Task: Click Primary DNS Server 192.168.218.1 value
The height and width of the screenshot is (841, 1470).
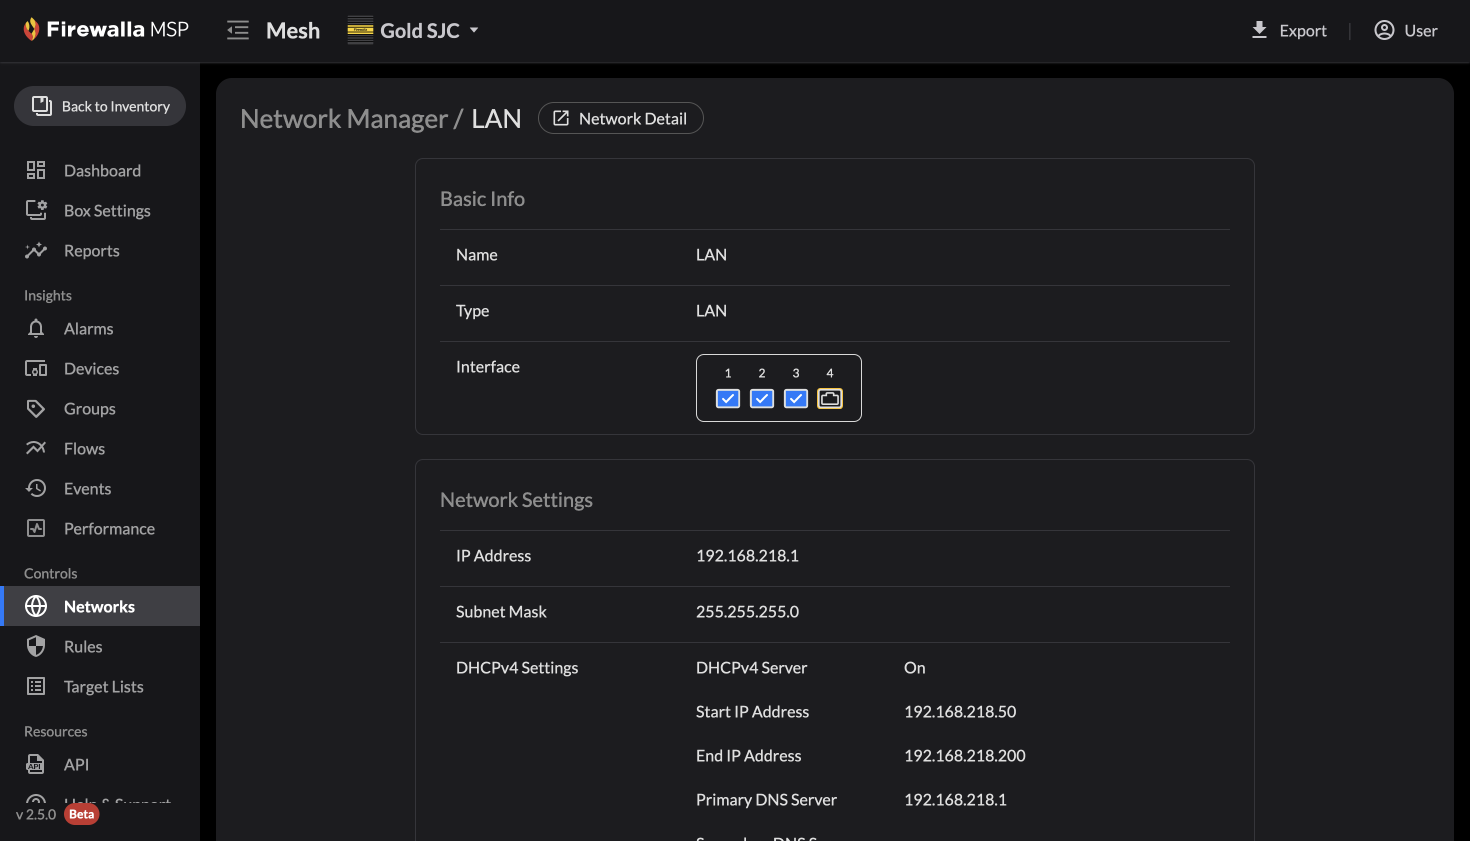Action: point(955,800)
